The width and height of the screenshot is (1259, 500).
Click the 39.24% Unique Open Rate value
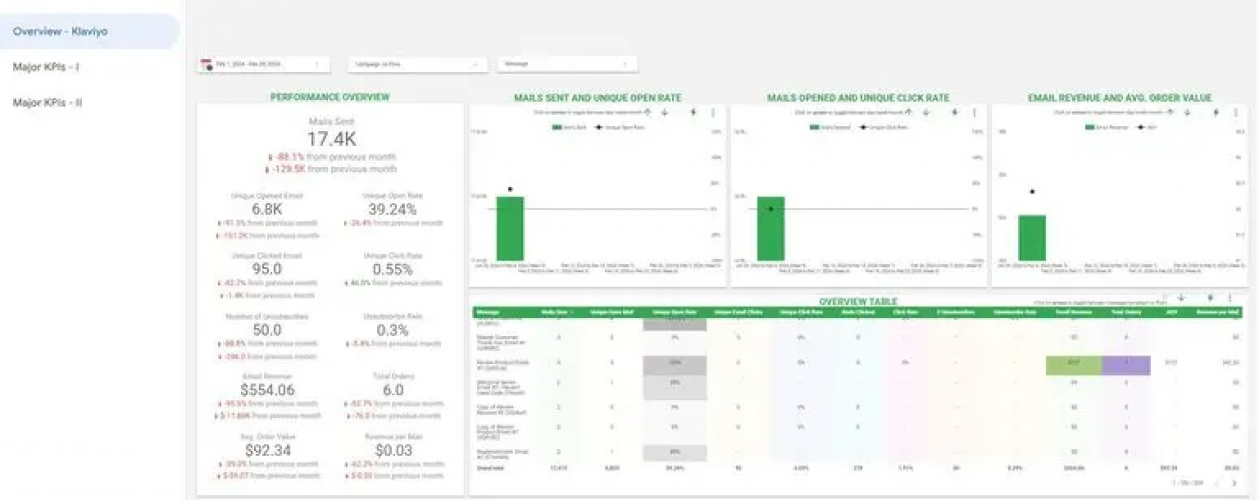[x=392, y=210]
